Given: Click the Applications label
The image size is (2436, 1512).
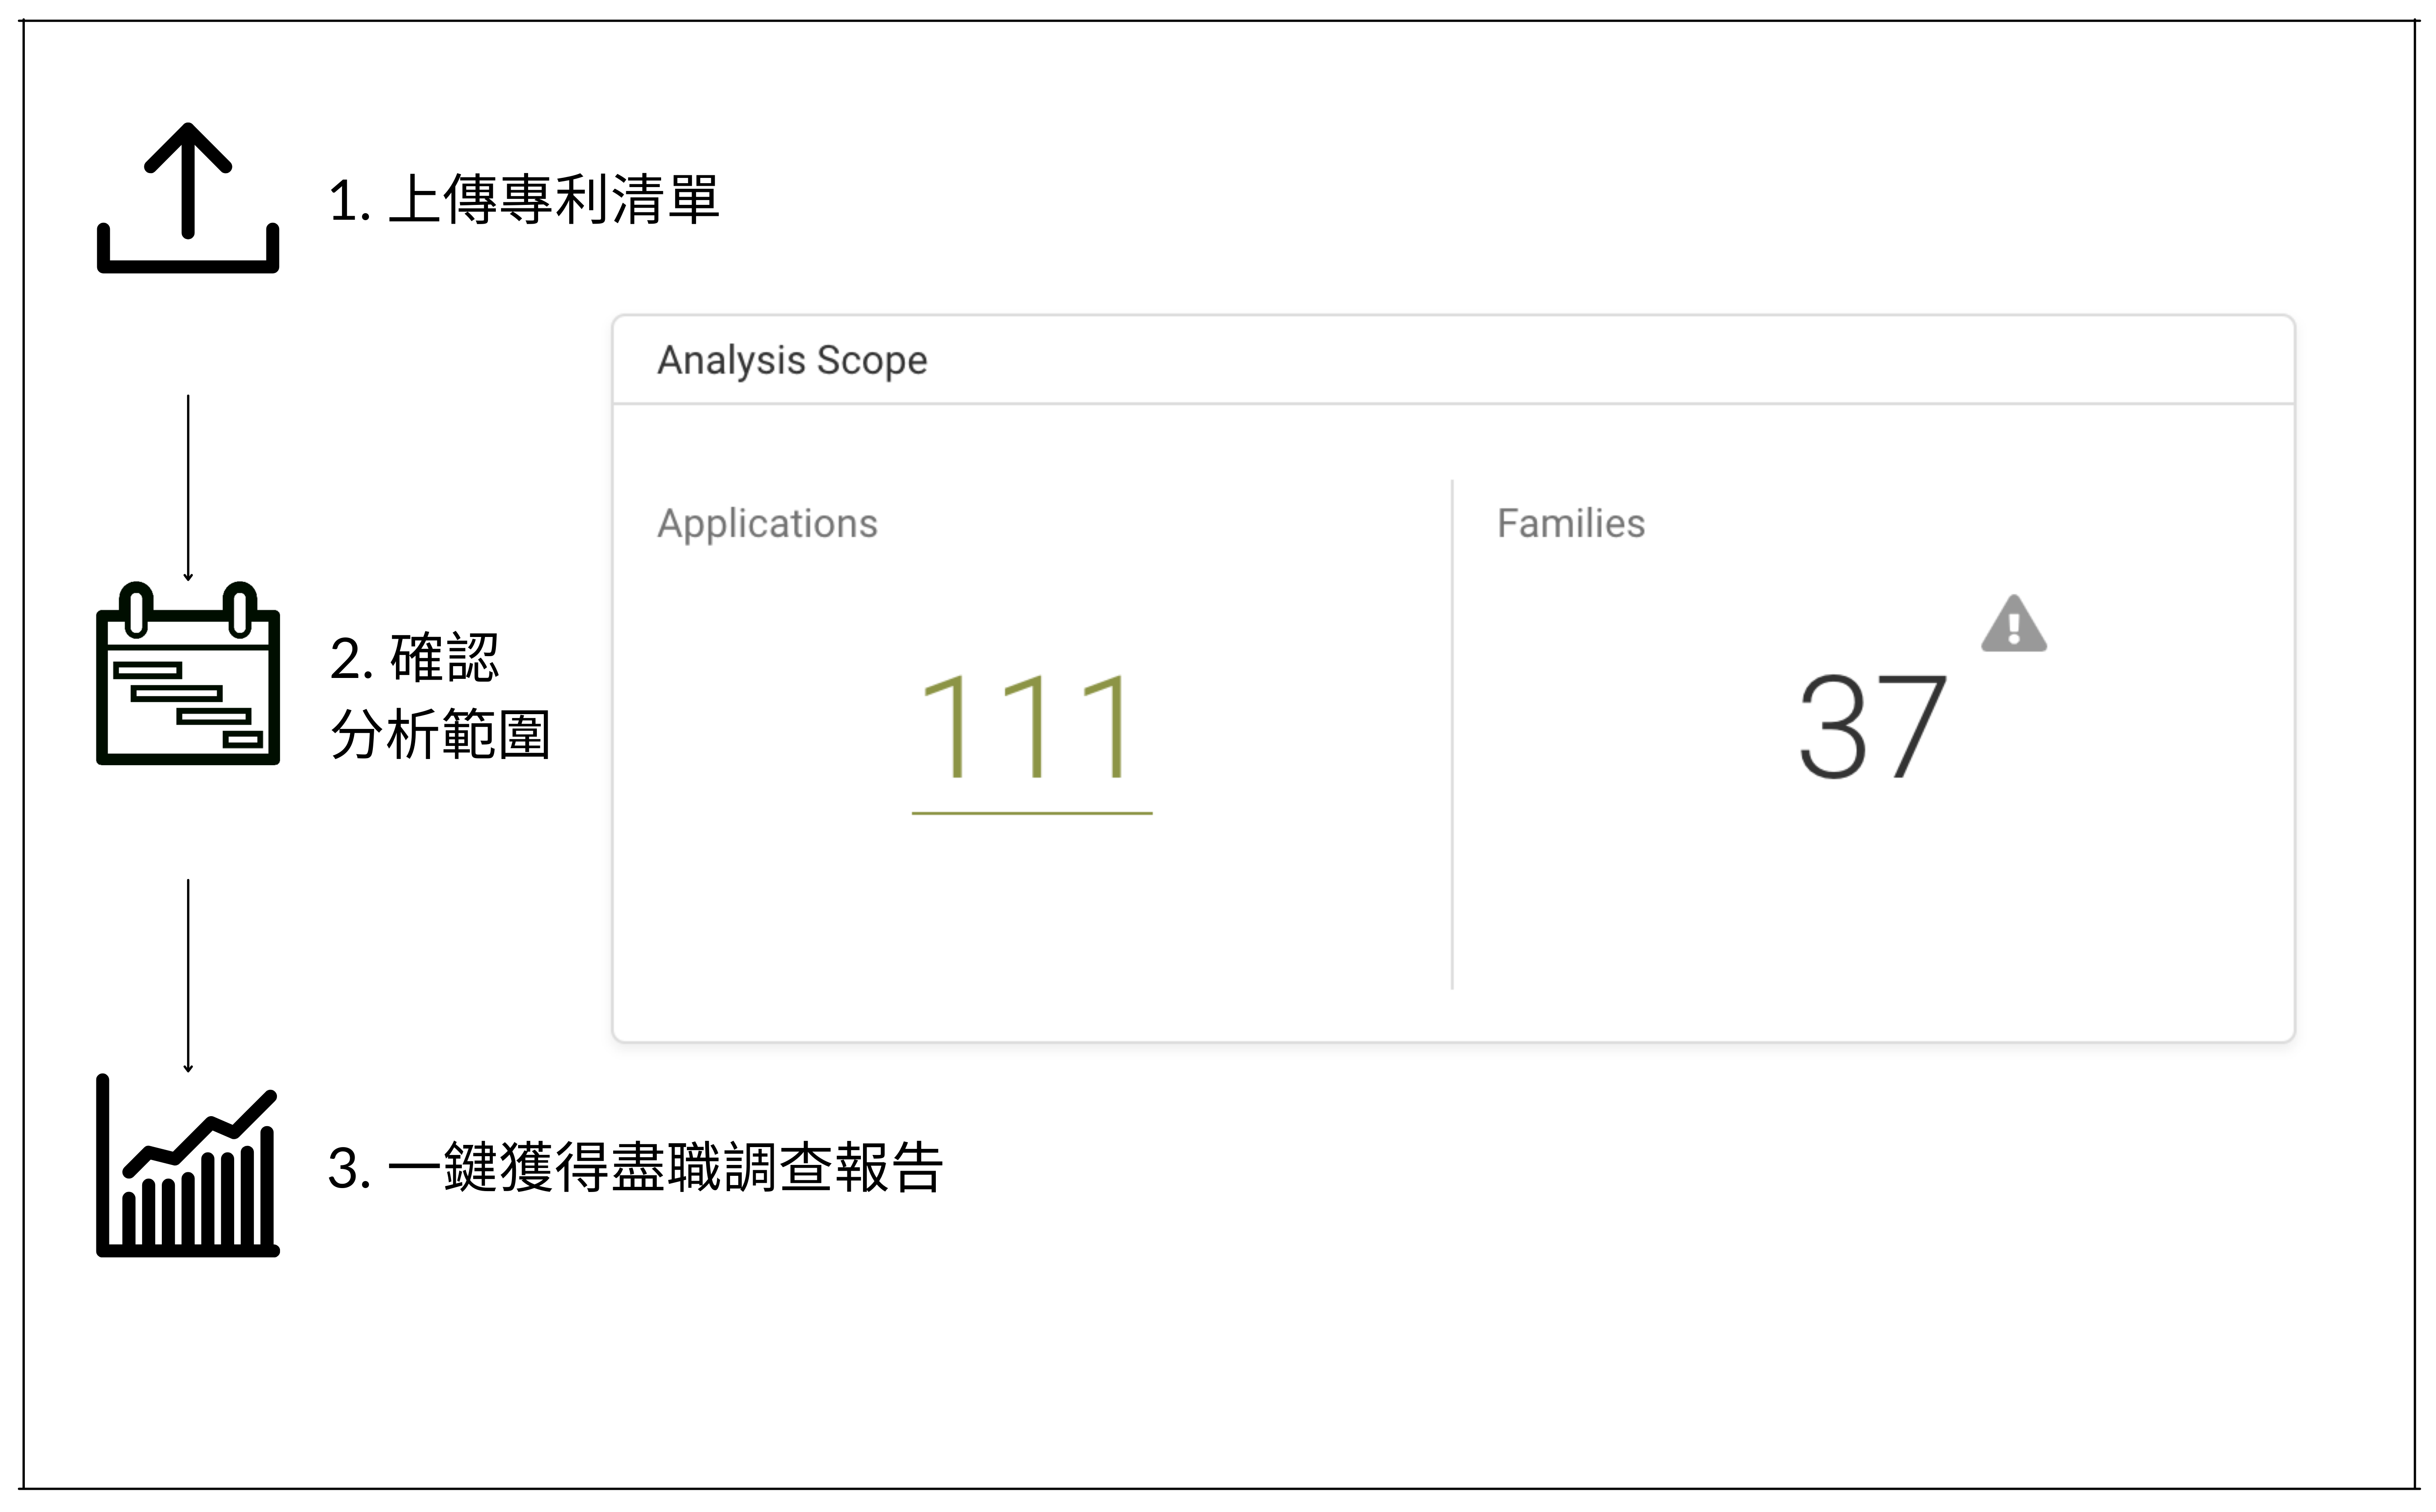Looking at the screenshot, I should pyautogui.click(x=767, y=524).
